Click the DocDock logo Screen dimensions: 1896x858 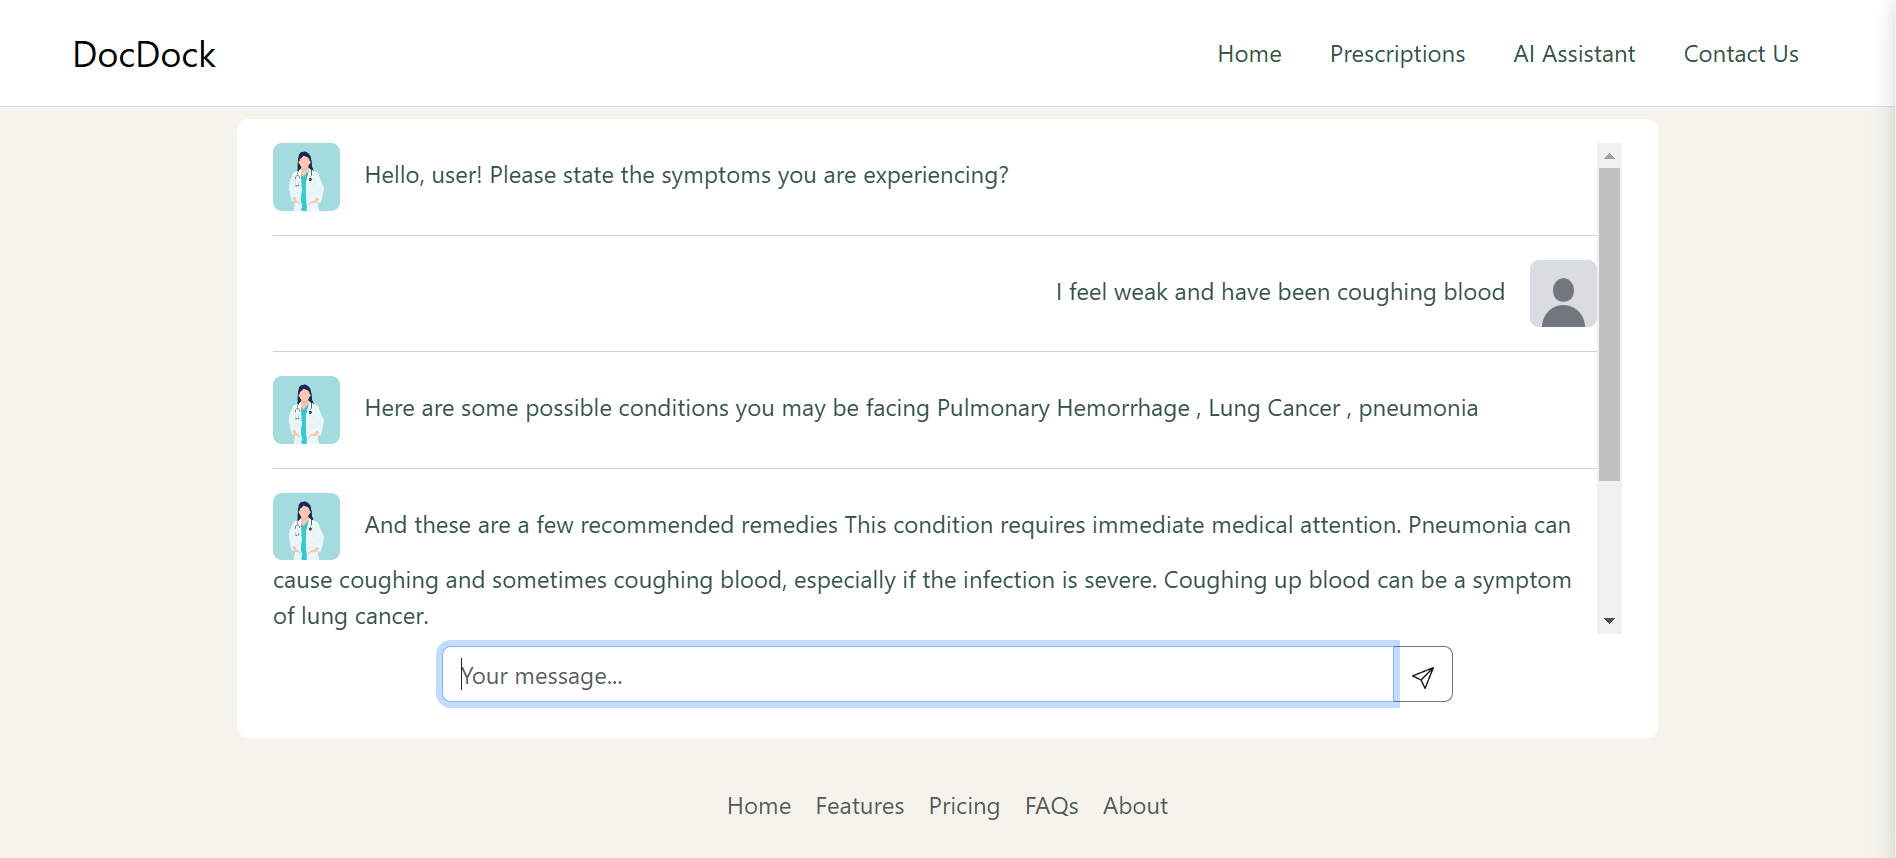pyautogui.click(x=144, y=54)
